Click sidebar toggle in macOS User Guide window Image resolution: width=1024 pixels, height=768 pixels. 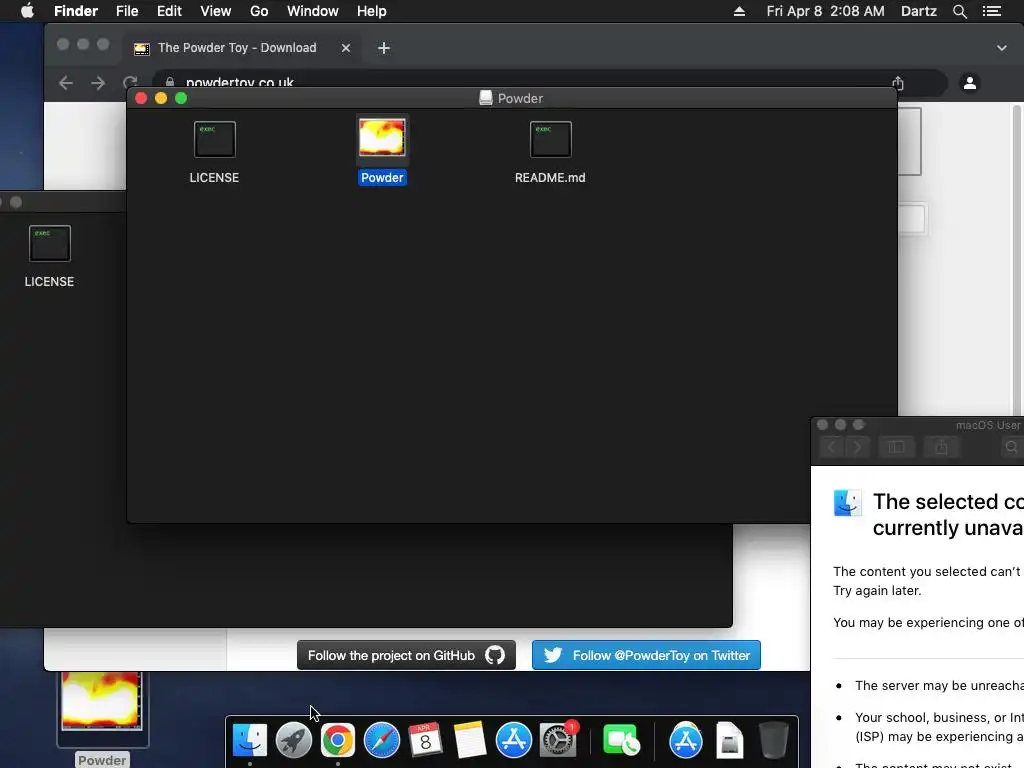click(x=896, y=447)
